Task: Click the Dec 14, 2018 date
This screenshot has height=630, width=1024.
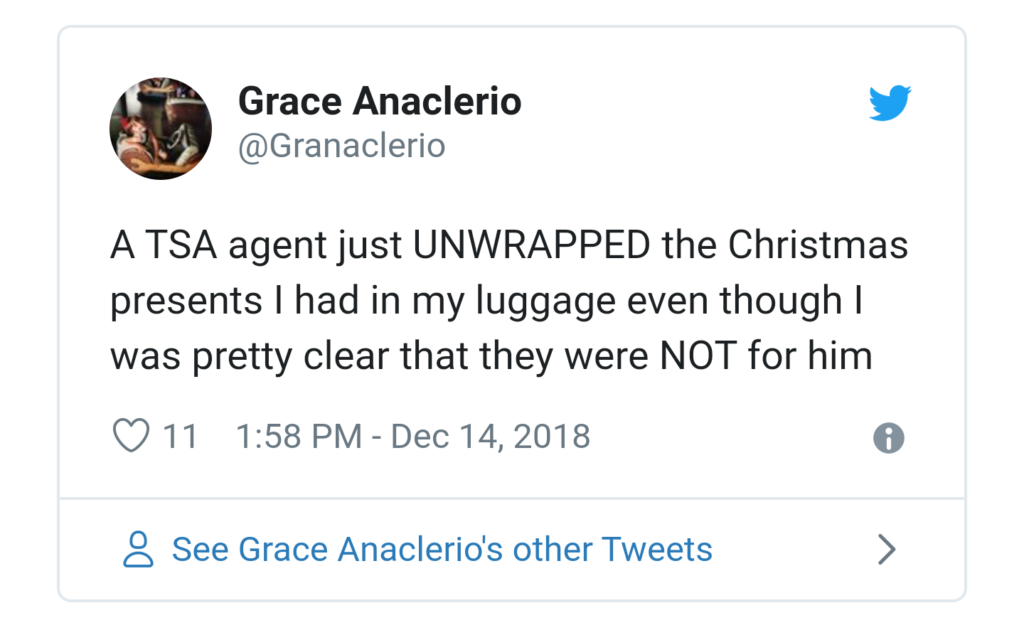Action: pyautogui.click(x=490, y=436)
